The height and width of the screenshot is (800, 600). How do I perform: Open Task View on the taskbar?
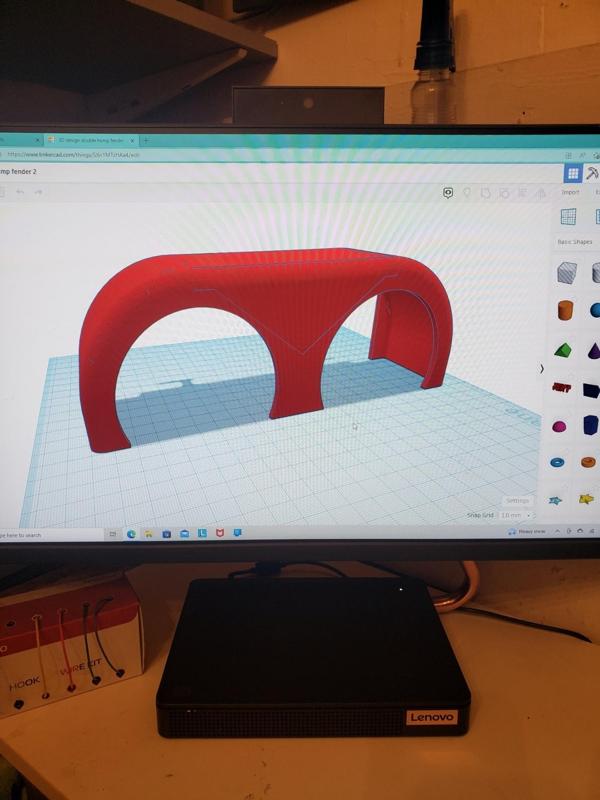click(113, 534)
